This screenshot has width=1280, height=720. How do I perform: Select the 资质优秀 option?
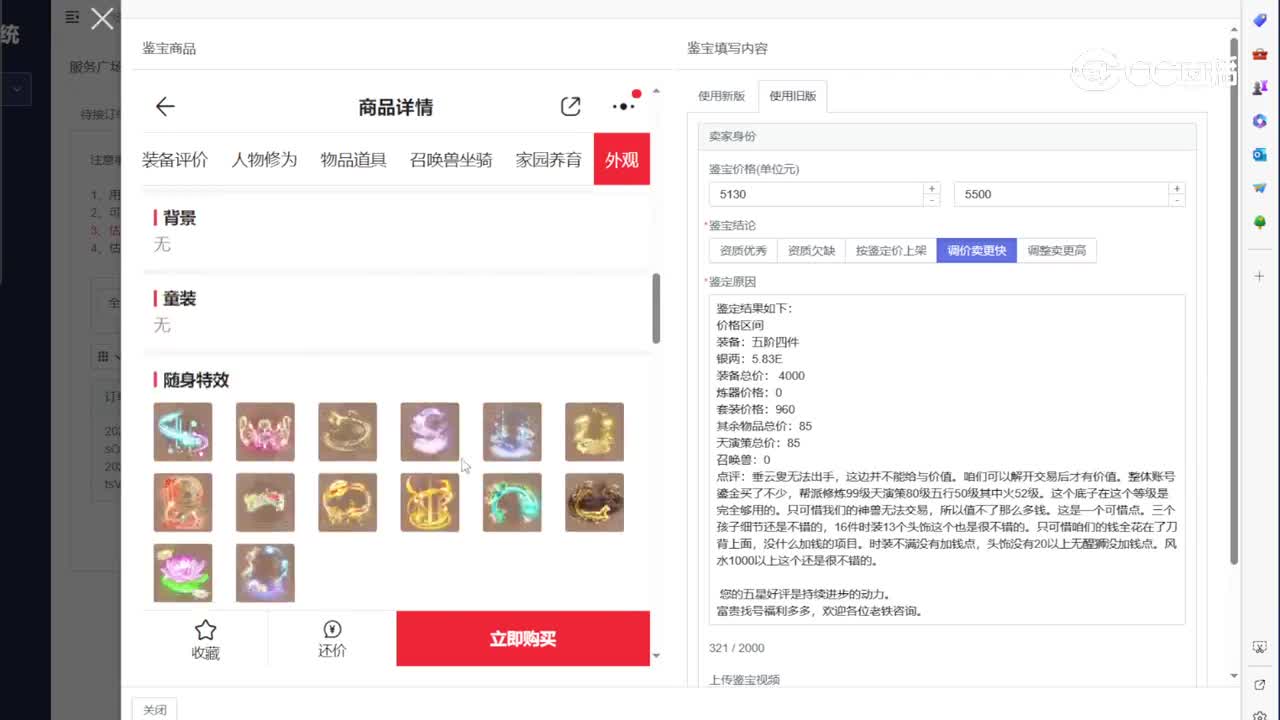coord(742,250)
